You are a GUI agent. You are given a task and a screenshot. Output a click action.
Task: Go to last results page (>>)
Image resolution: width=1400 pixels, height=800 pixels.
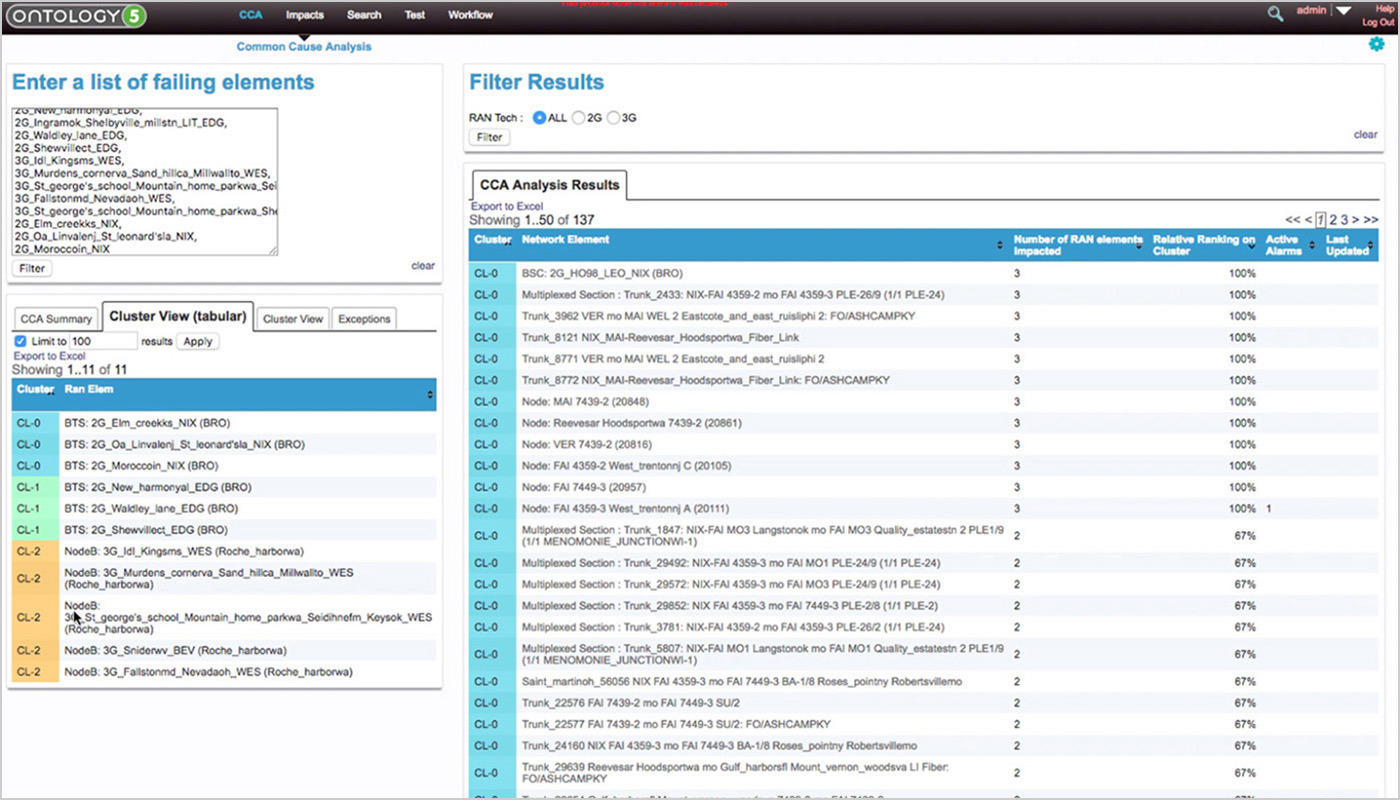click(x=1370, y=219)
